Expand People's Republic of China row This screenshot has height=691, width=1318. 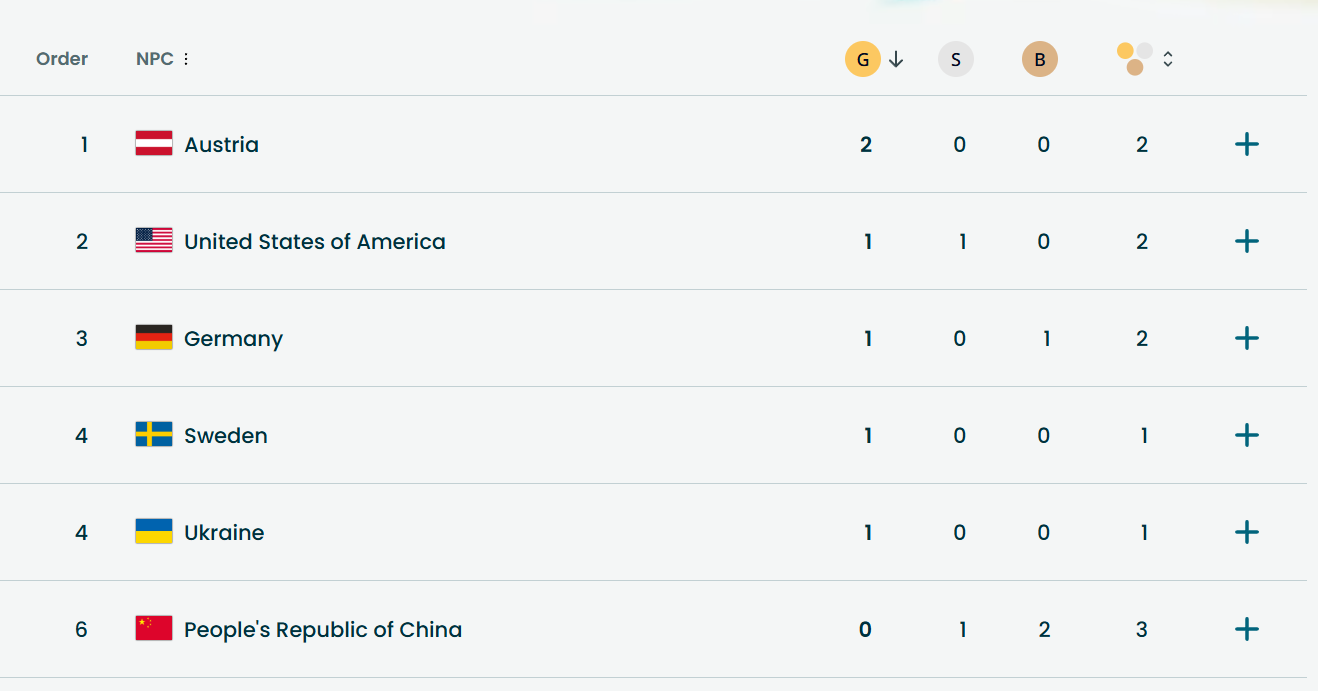coord(1246,629)
